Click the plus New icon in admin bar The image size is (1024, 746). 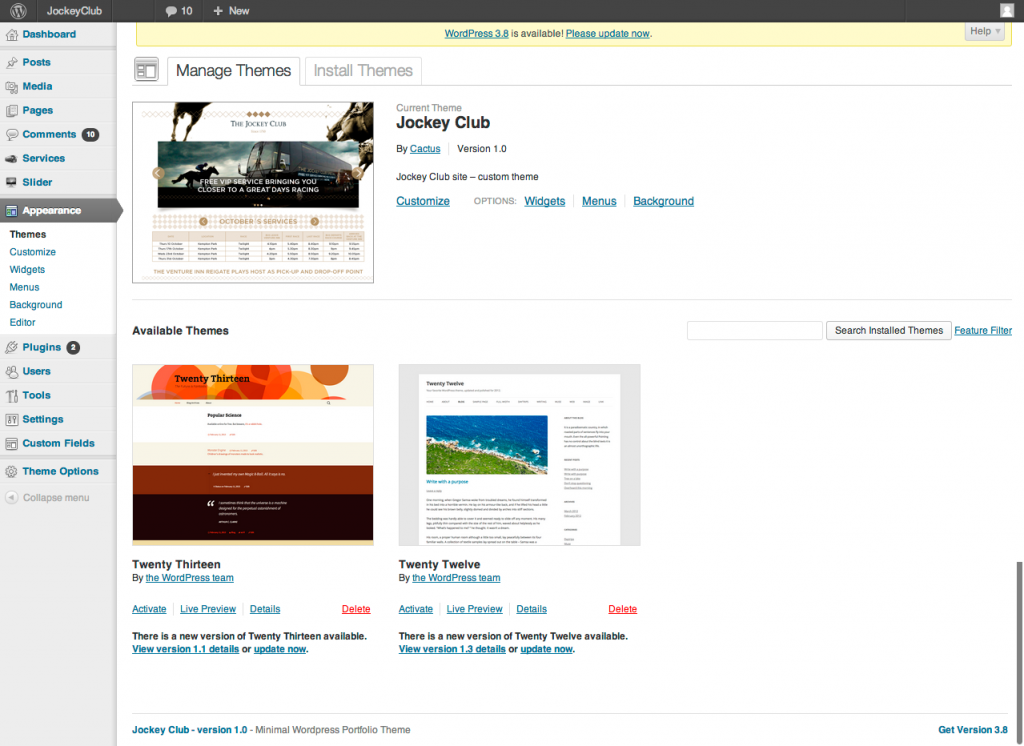point(218,10)
